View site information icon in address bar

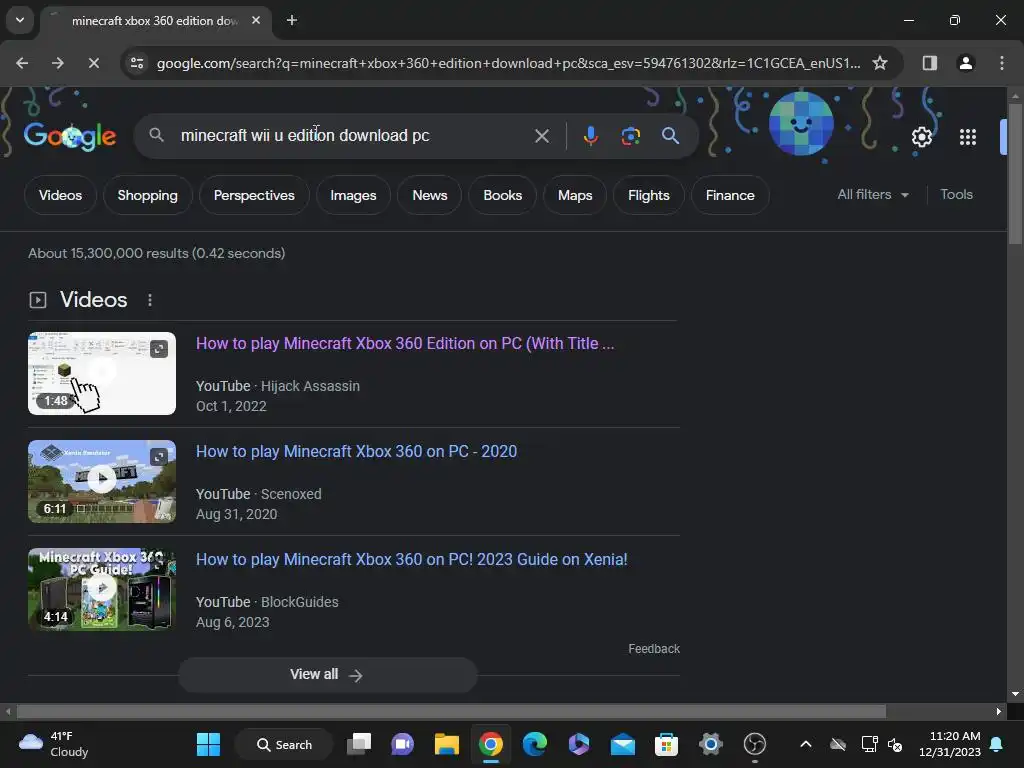coord(137,63)
